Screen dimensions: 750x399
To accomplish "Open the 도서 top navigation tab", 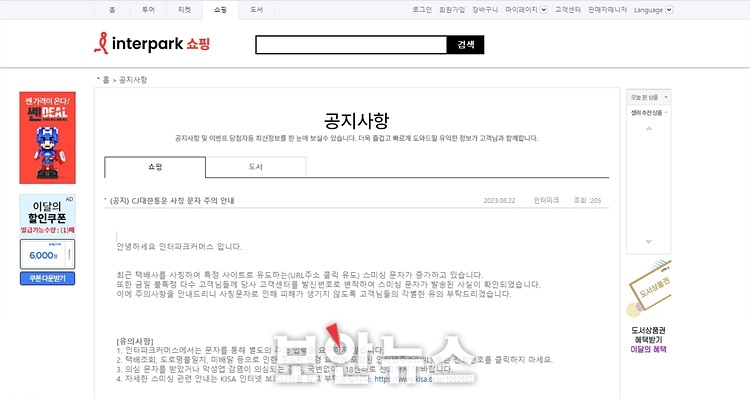I will [256, 10].
